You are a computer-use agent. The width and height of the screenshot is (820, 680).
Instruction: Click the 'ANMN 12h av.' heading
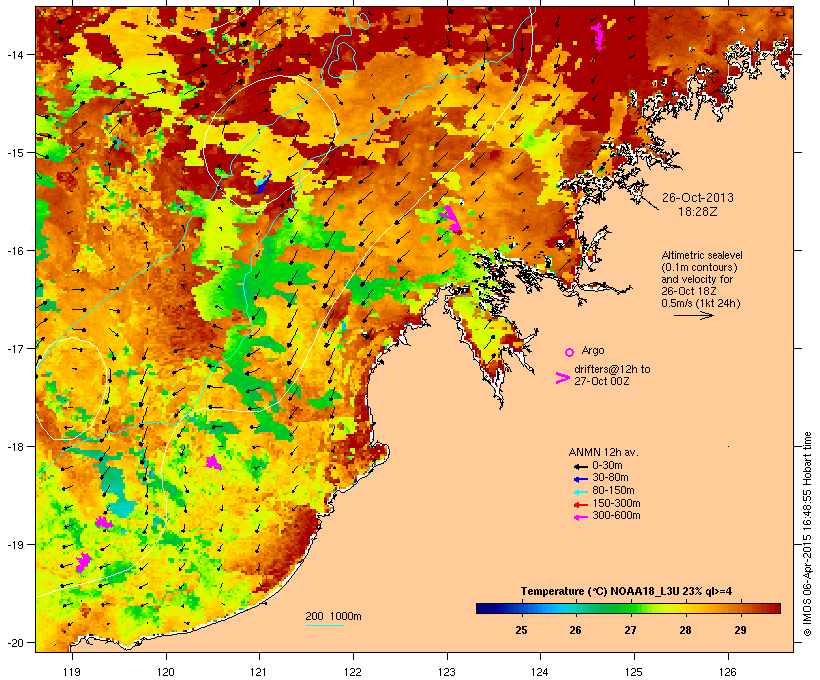point(603,452)
